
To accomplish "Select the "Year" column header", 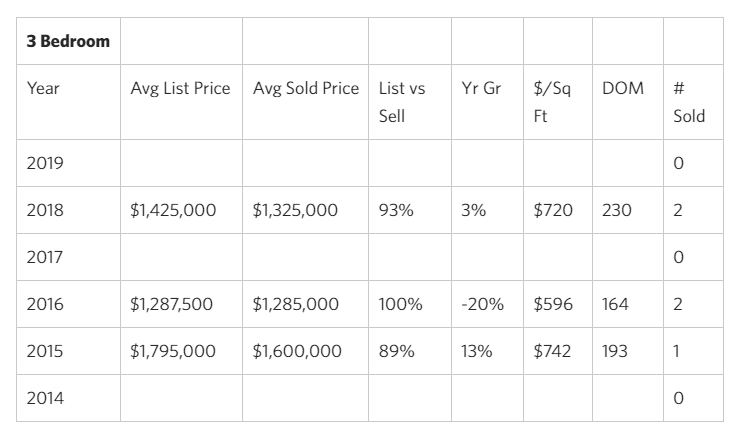I will click(x=43, y=89).
